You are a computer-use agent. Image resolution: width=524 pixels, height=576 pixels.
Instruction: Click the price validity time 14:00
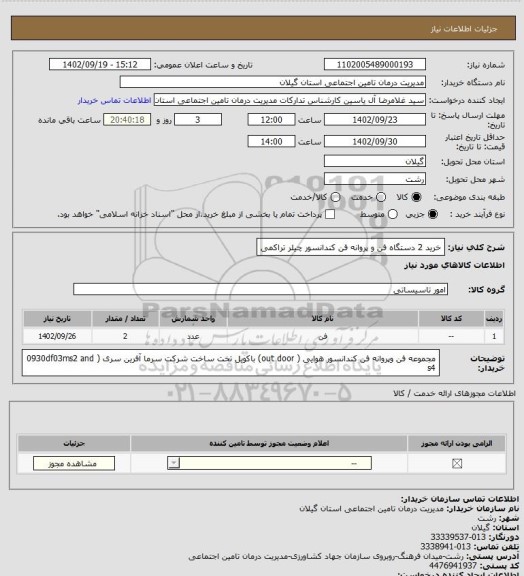[272, 141]
